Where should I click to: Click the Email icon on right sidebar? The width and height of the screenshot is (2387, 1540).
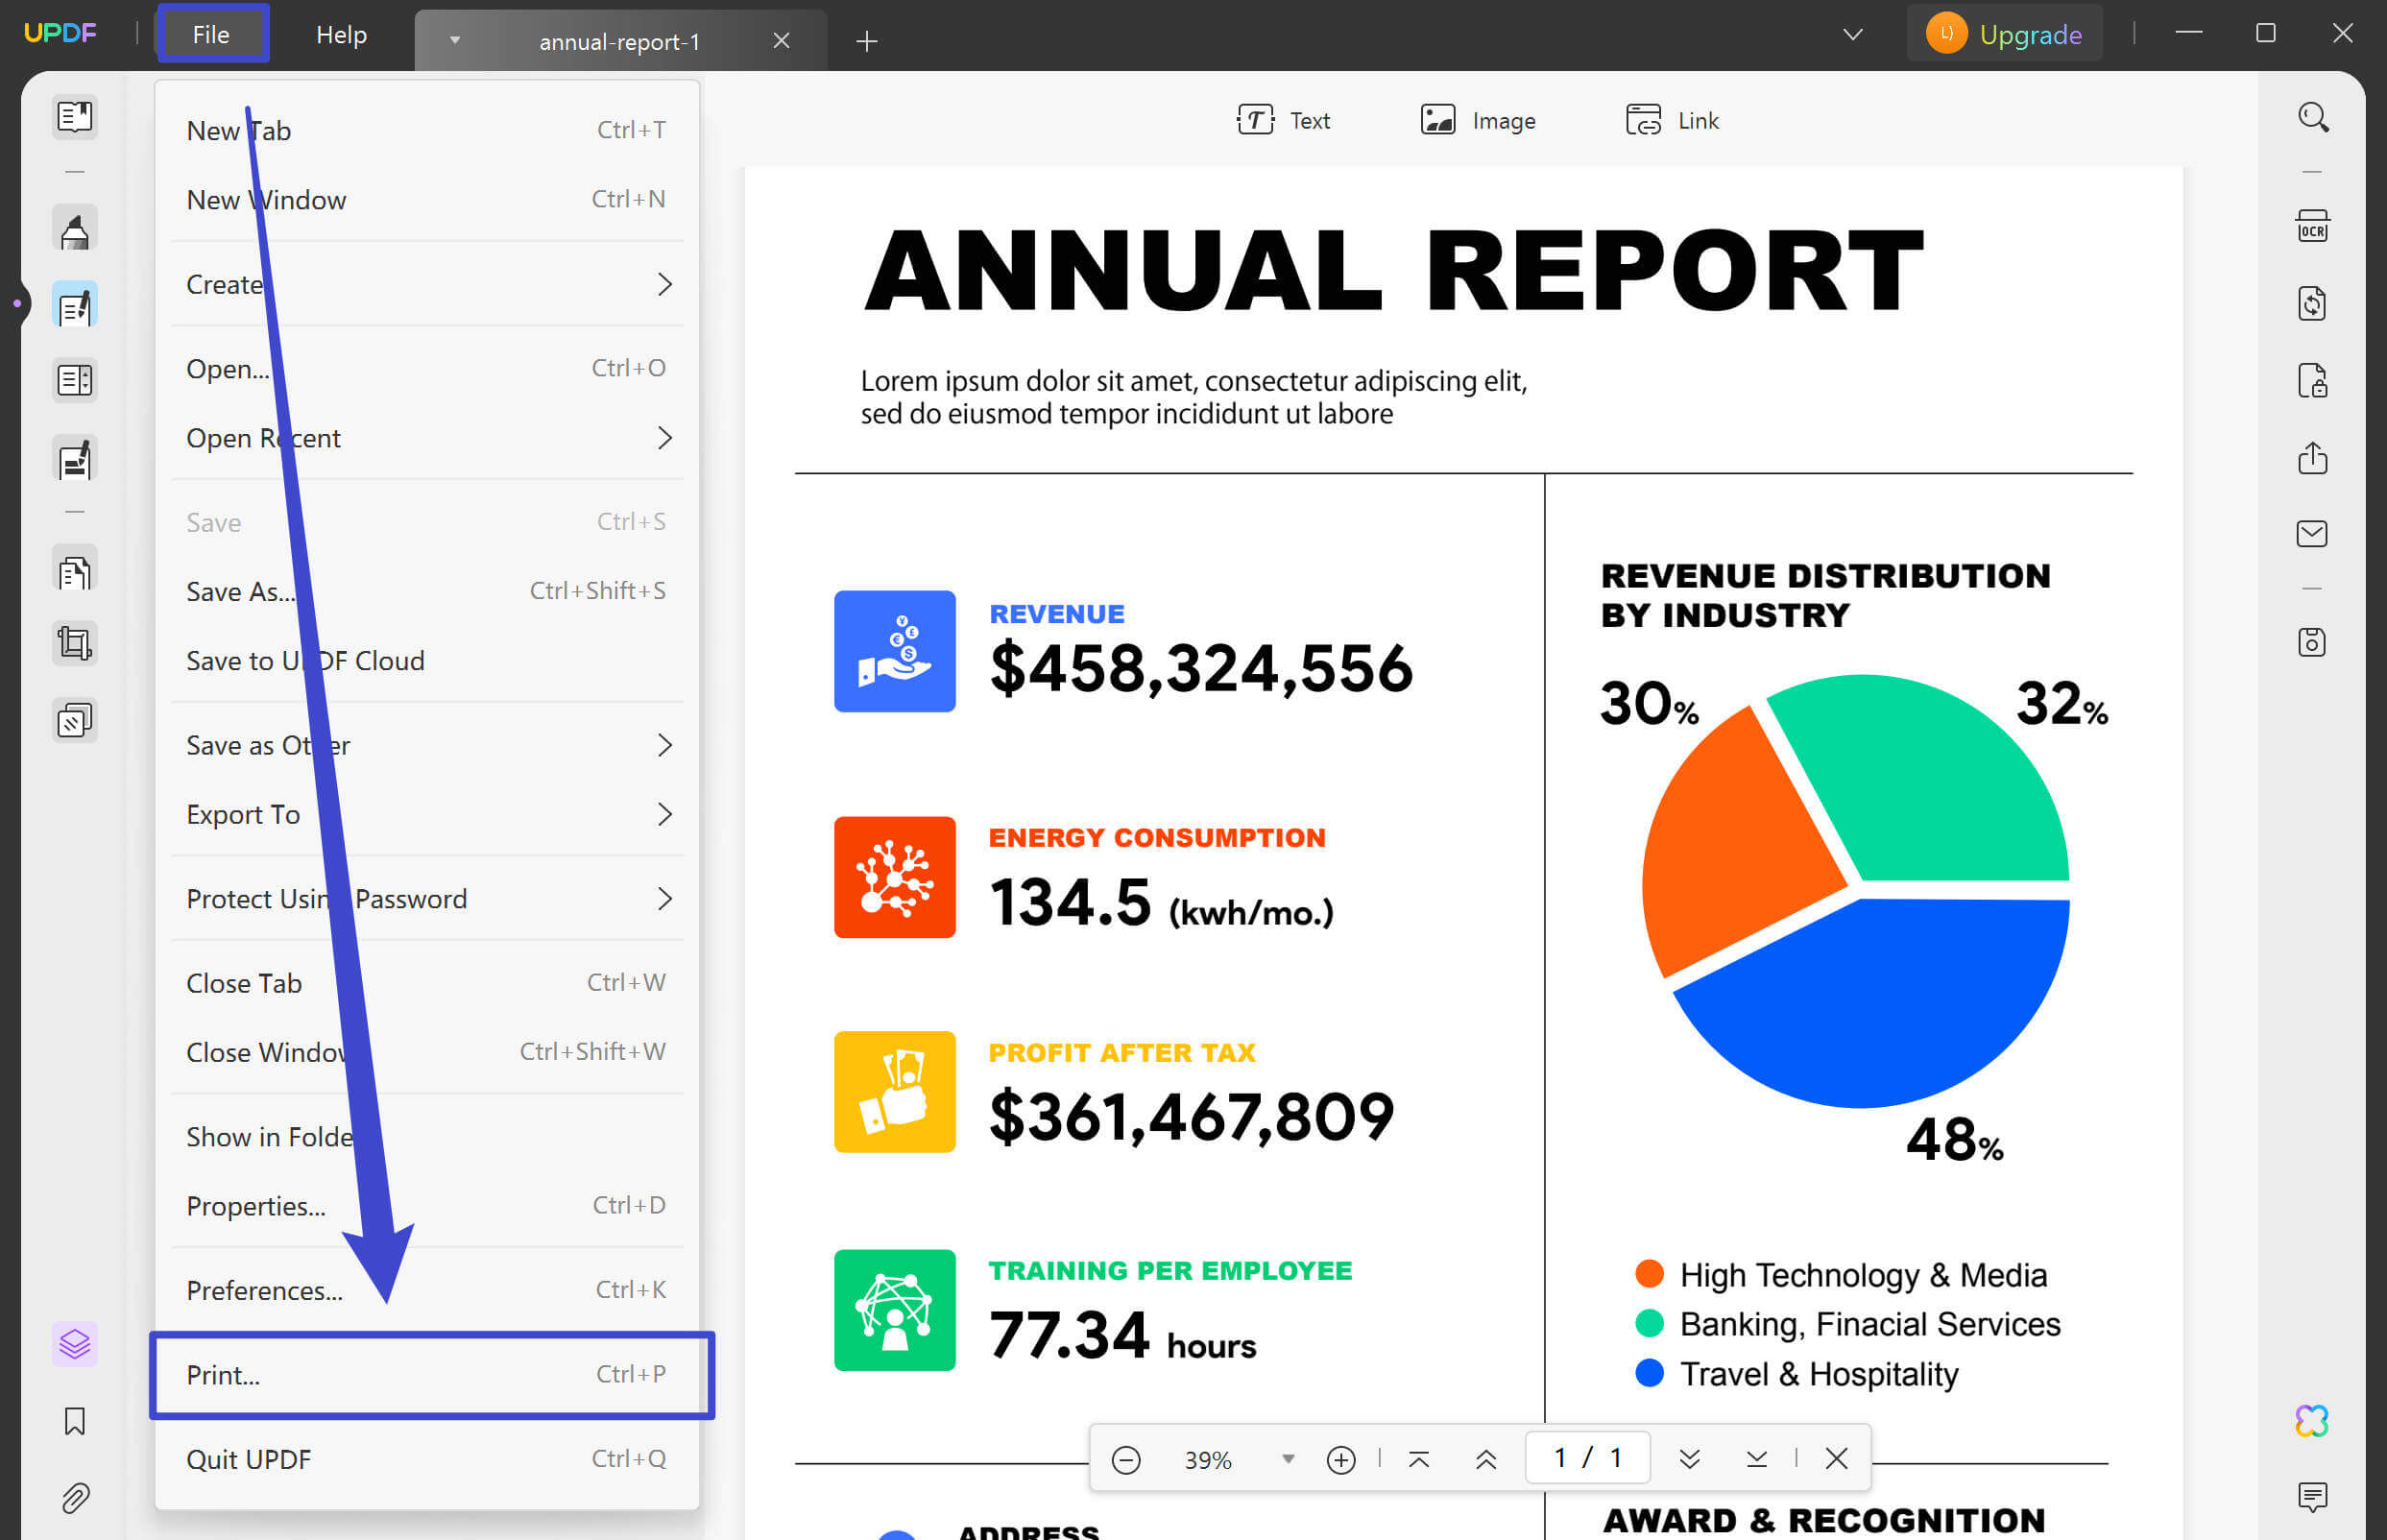coord(2312,533)
